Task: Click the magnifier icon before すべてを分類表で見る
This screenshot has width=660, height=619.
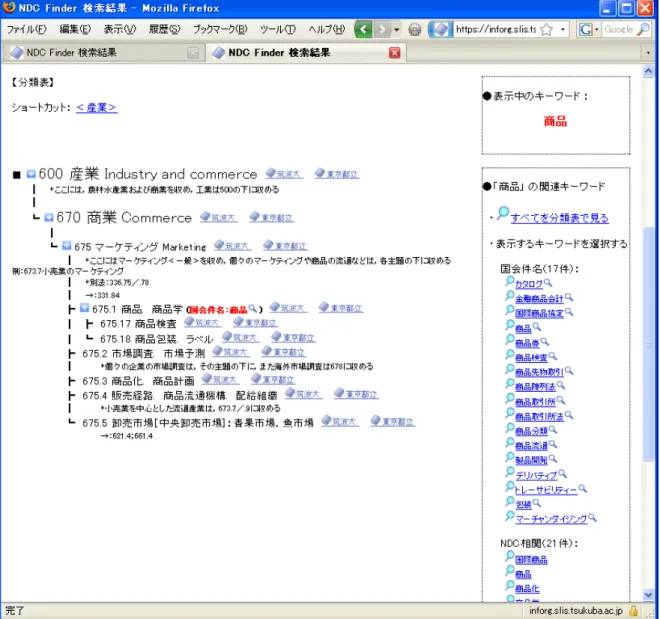Action: 503,213
